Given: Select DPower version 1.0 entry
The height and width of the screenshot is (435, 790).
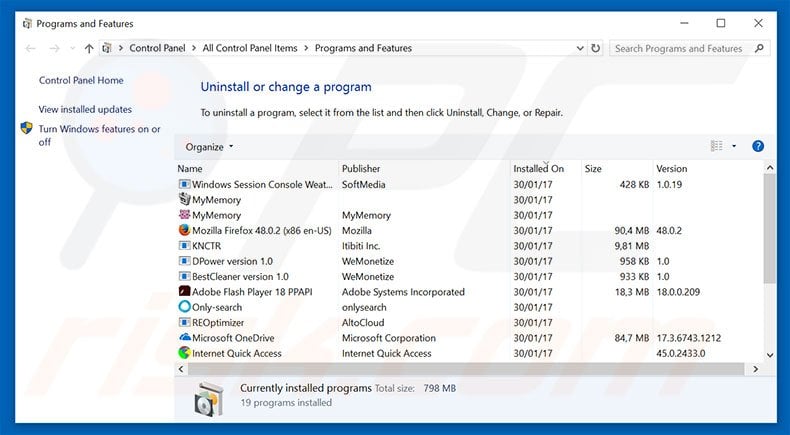Looking at the screenshot, I should click(232, 262).
